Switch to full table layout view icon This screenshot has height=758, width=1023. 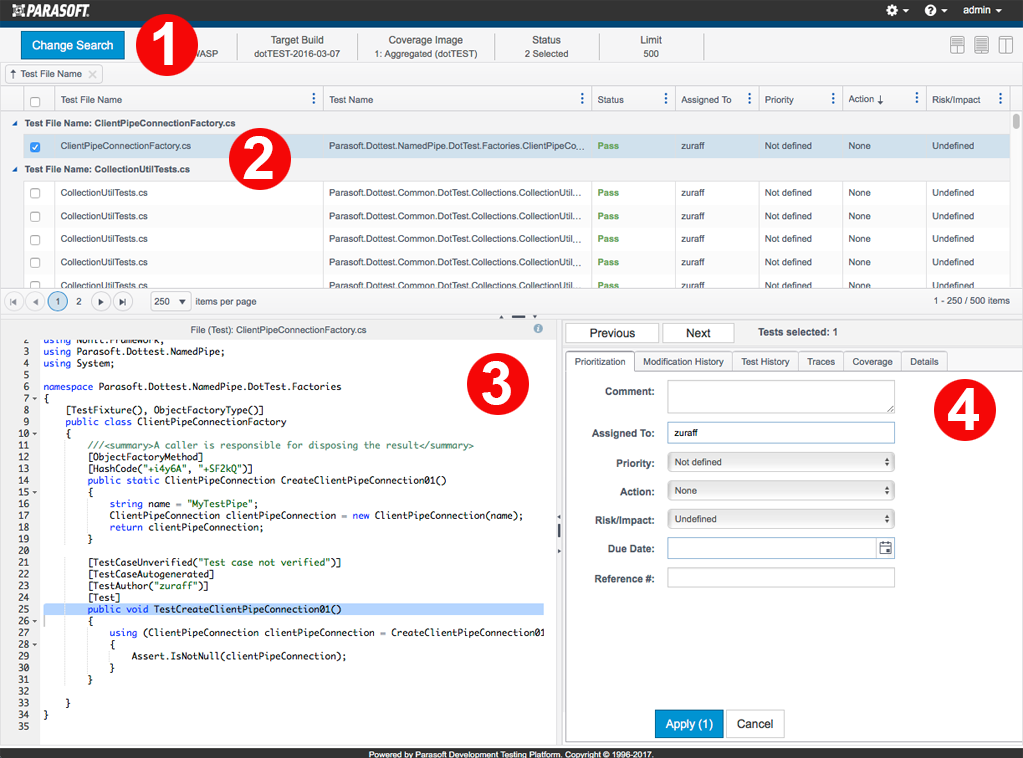(x=981, y=45)
